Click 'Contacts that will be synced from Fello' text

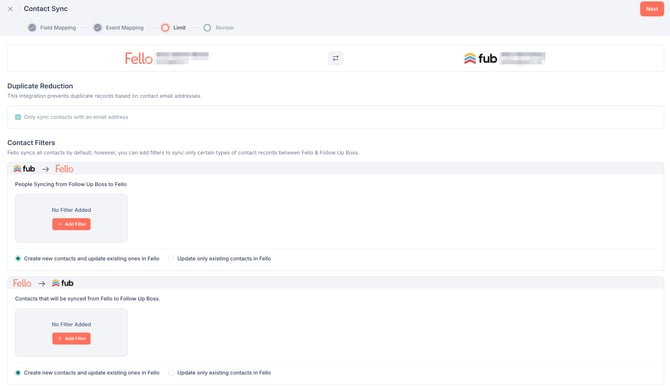87,299
